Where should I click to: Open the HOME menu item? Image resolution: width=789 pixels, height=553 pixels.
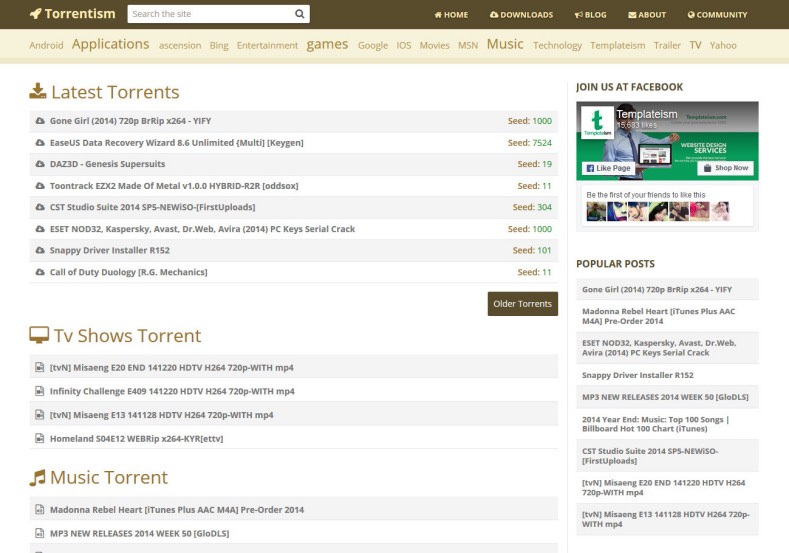pyautogui.click(x=451, y=15)
